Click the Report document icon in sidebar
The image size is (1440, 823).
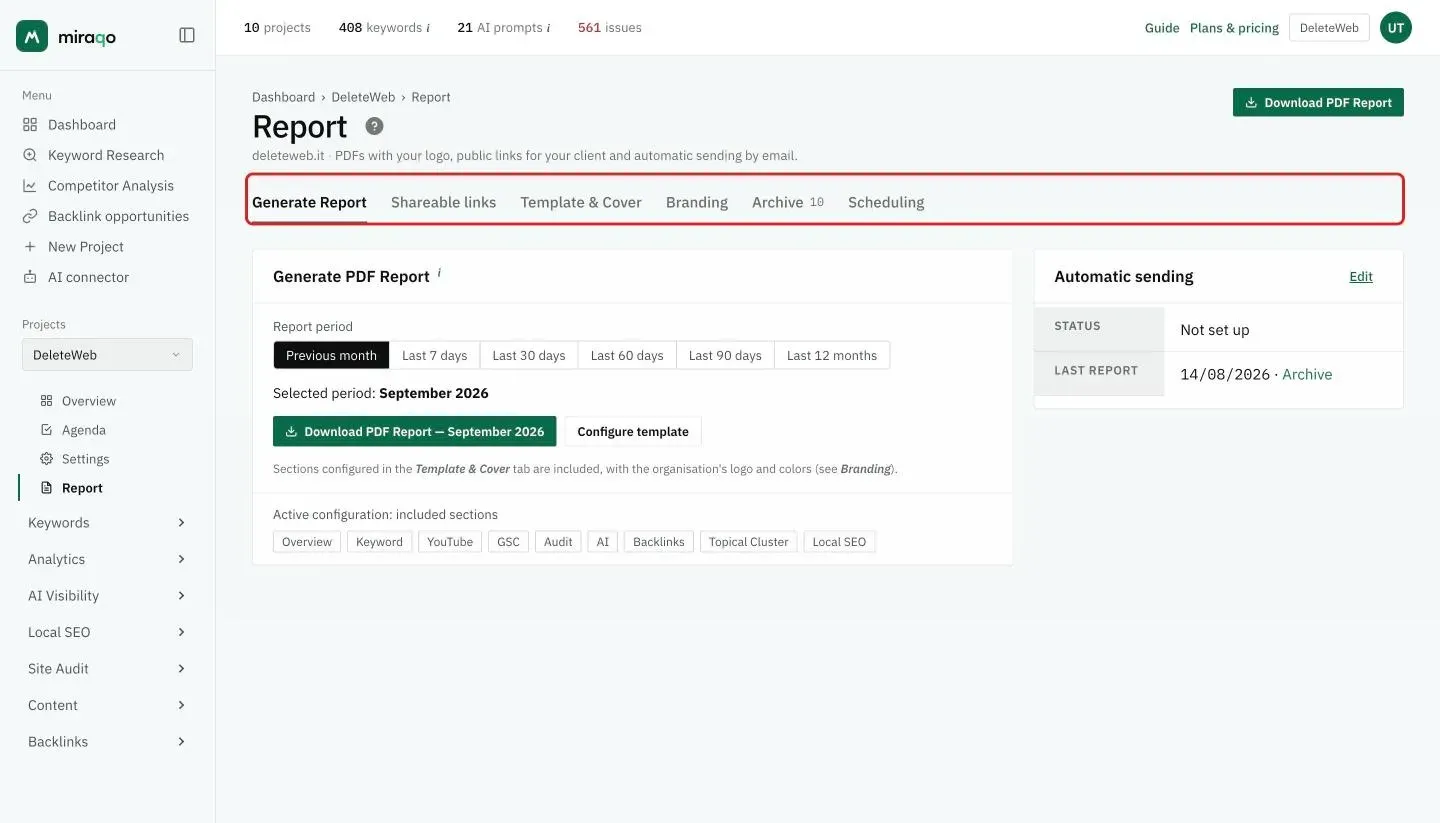(46, 488)
